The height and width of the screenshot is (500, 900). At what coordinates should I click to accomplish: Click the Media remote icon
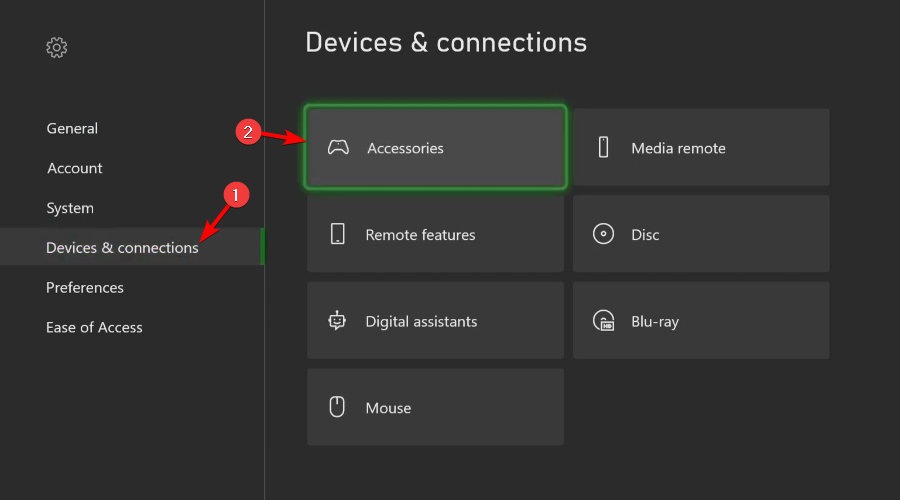pos(603,148)
